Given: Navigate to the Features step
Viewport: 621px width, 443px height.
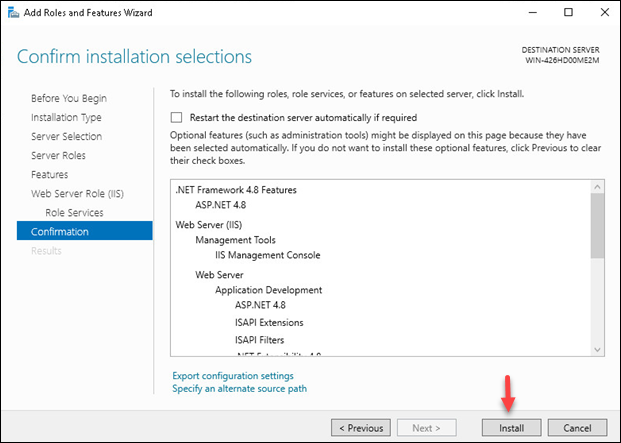Looking at the screenshot, I should [50, 174].
